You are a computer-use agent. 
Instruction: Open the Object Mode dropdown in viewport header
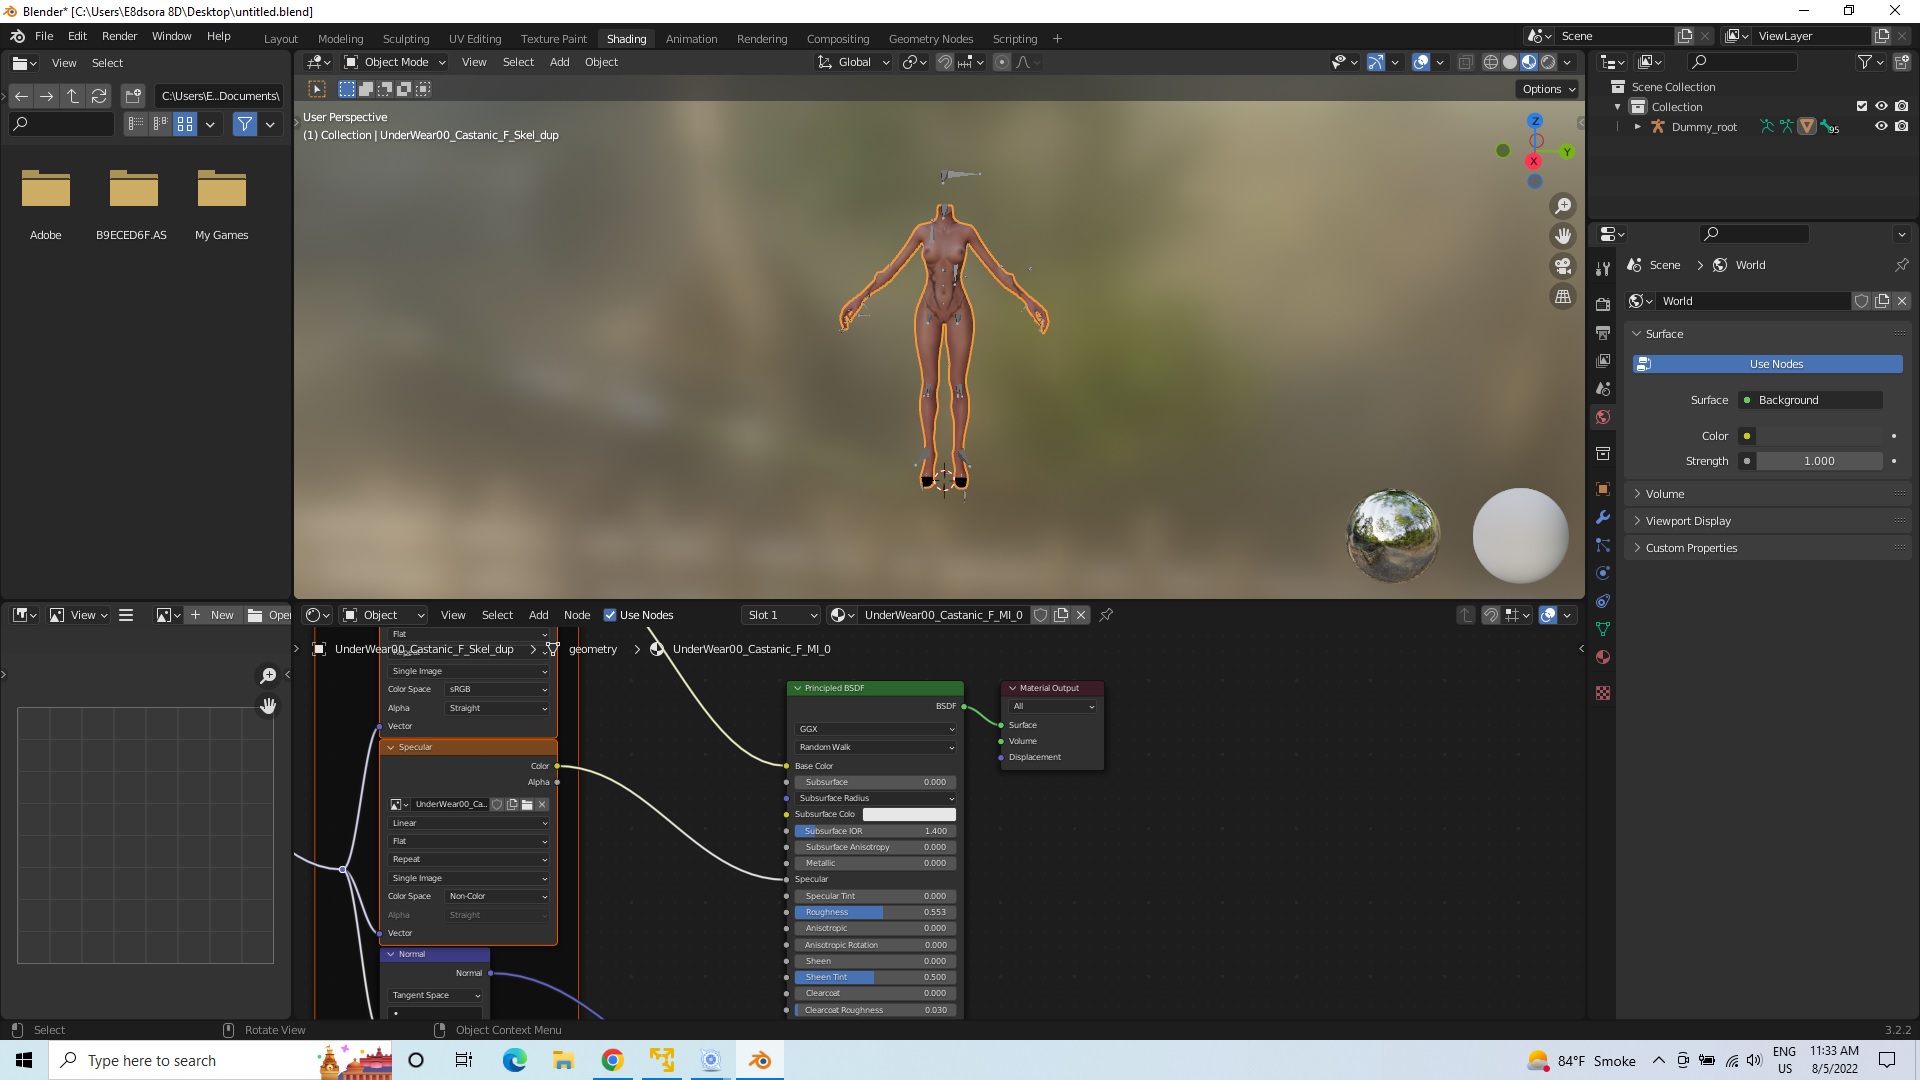[x=395, y=62]
